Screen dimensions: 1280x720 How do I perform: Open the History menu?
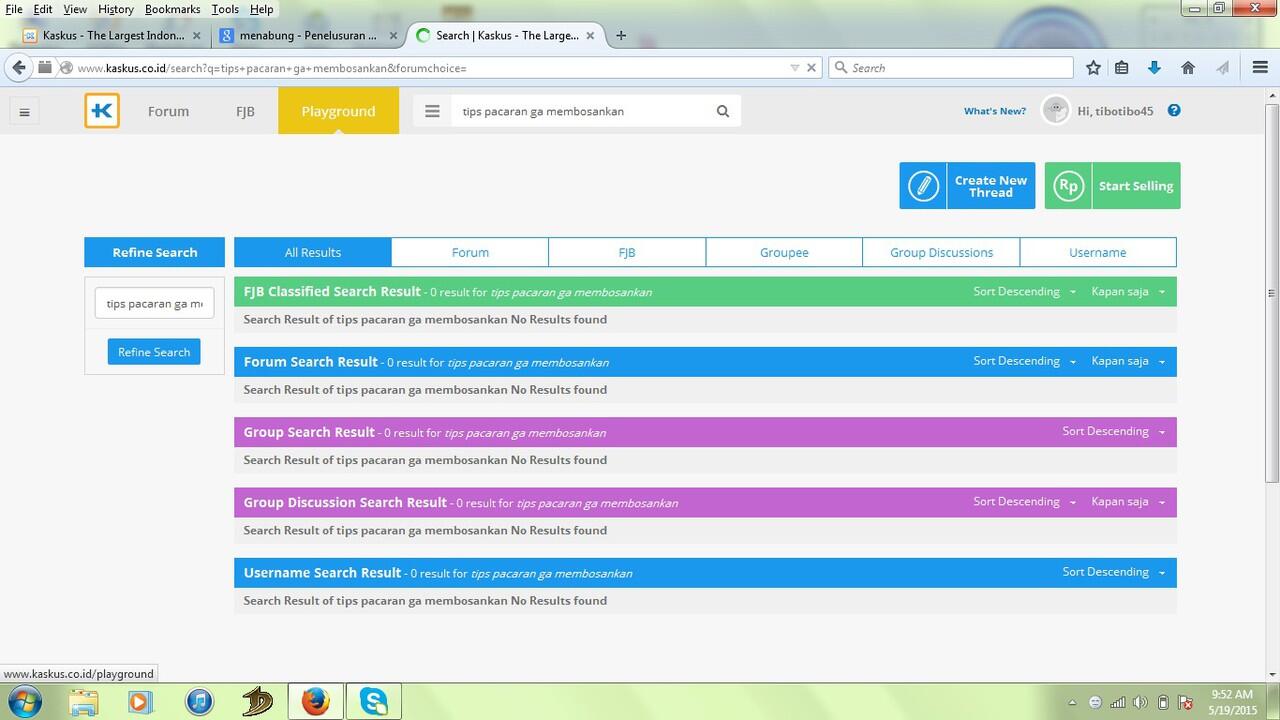coord(116,9)
